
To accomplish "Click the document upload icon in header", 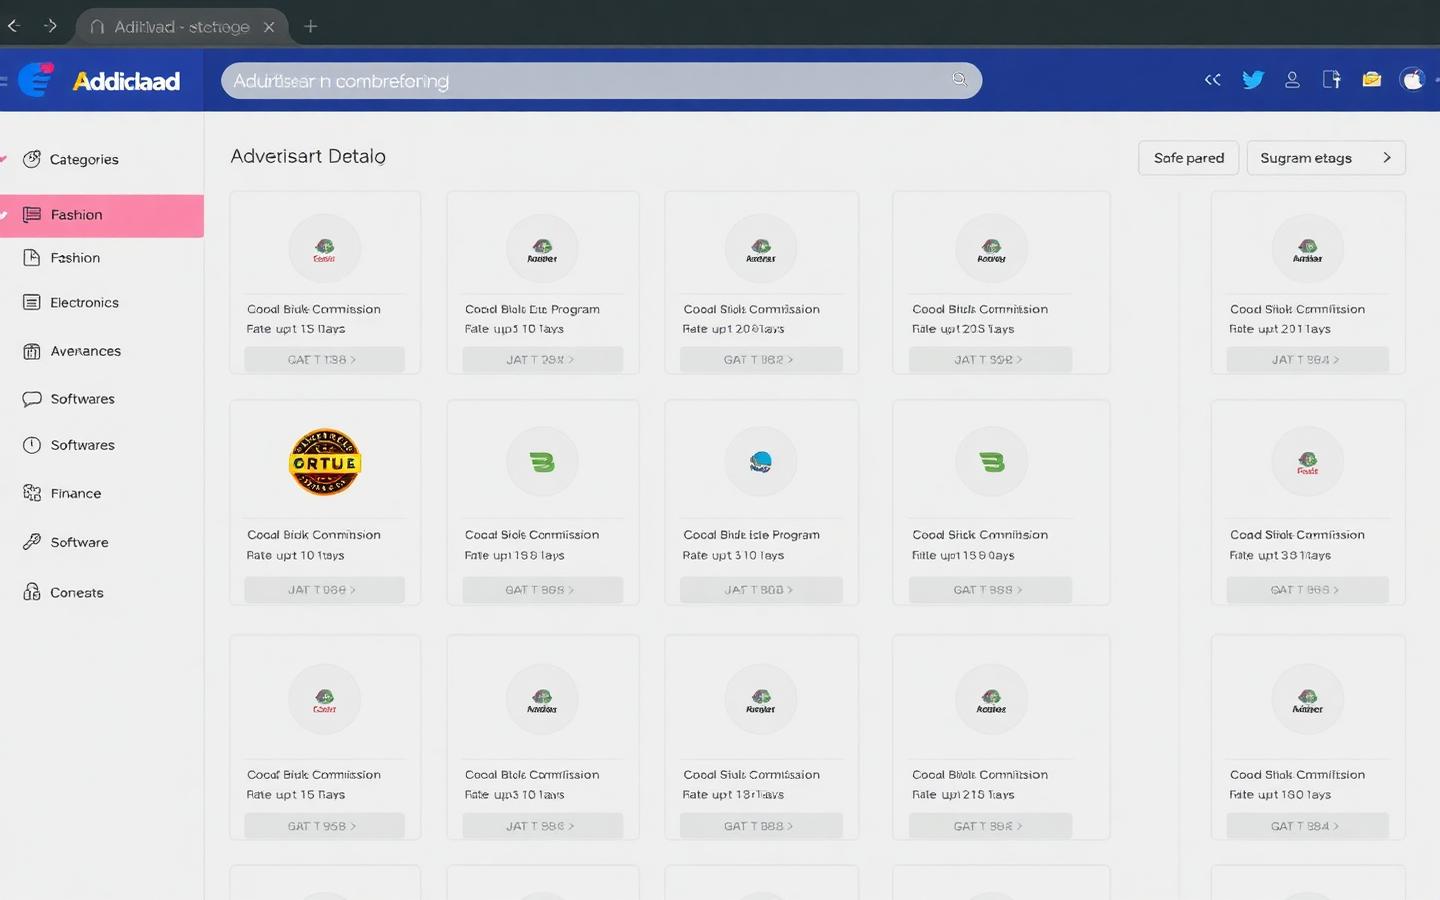I will 1331,80.
